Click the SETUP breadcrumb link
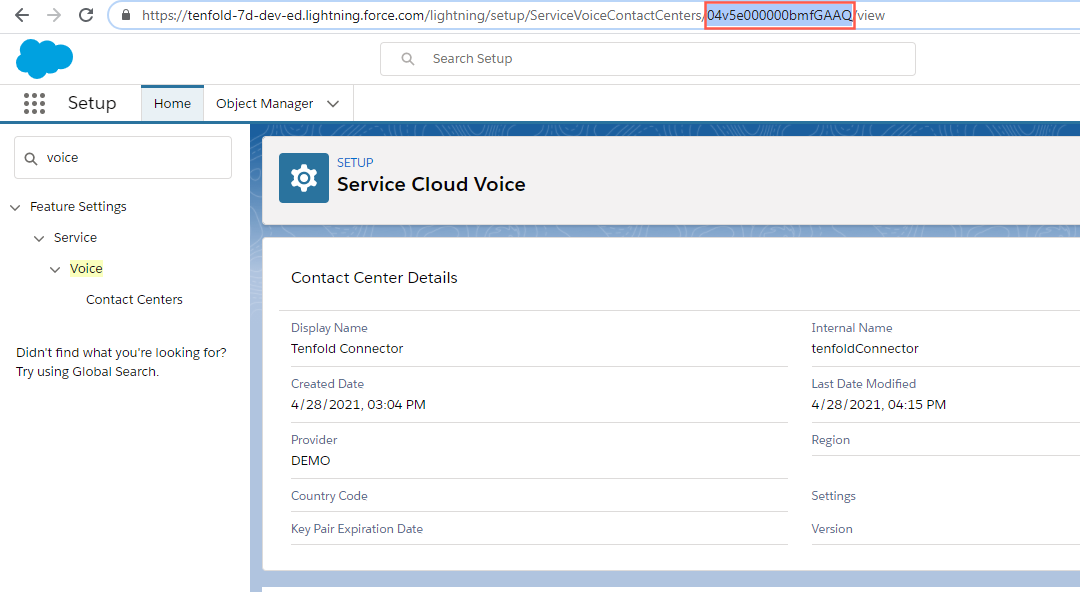This screenshot has width=1080, height=592. pos(355,163)
